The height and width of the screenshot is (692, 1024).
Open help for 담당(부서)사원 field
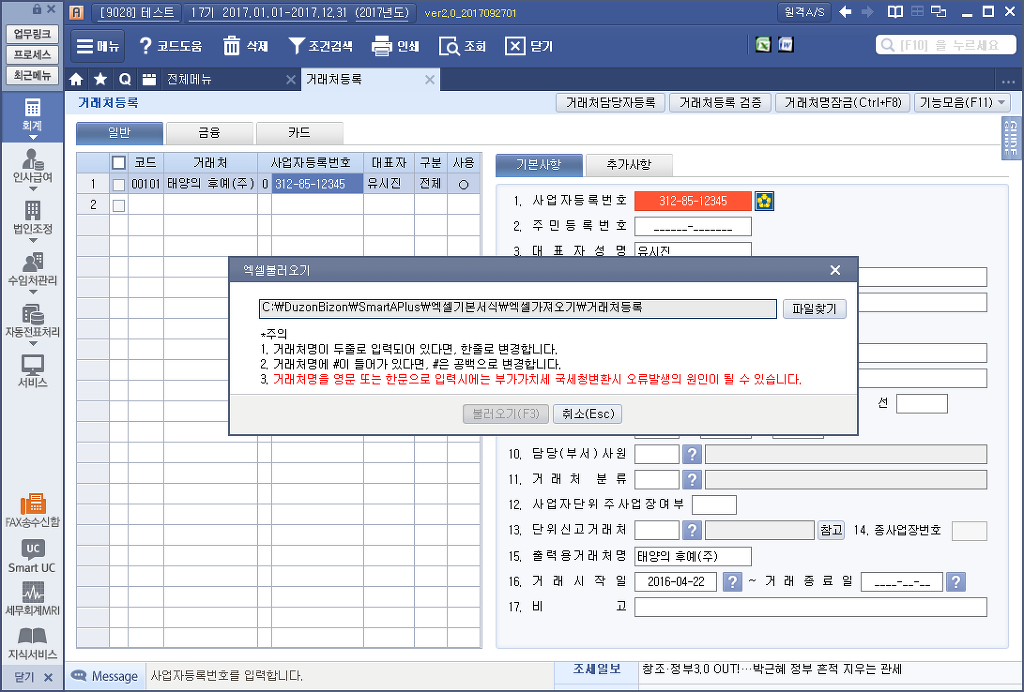(692, 454)
